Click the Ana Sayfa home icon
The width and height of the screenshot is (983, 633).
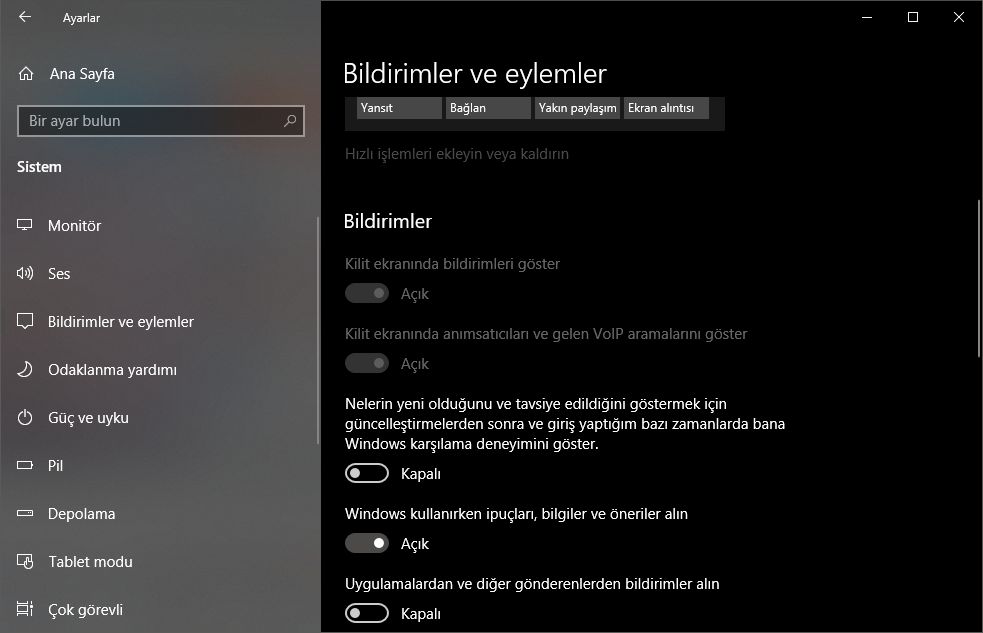coord(26,74)
